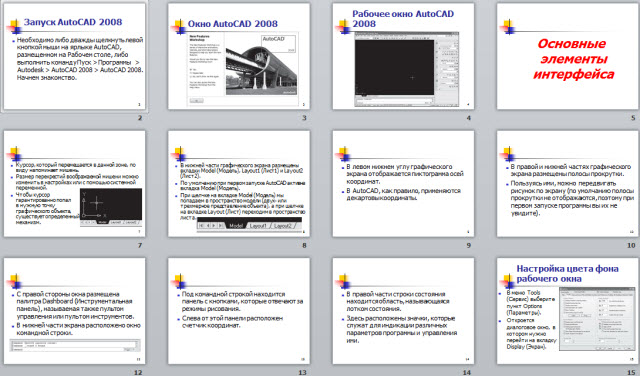The width and height of the screenshot is (640, 376).
Task: Select slide 4 'Рабочее окно AutoCAD 2008' thumbnail
Action: 403,56
